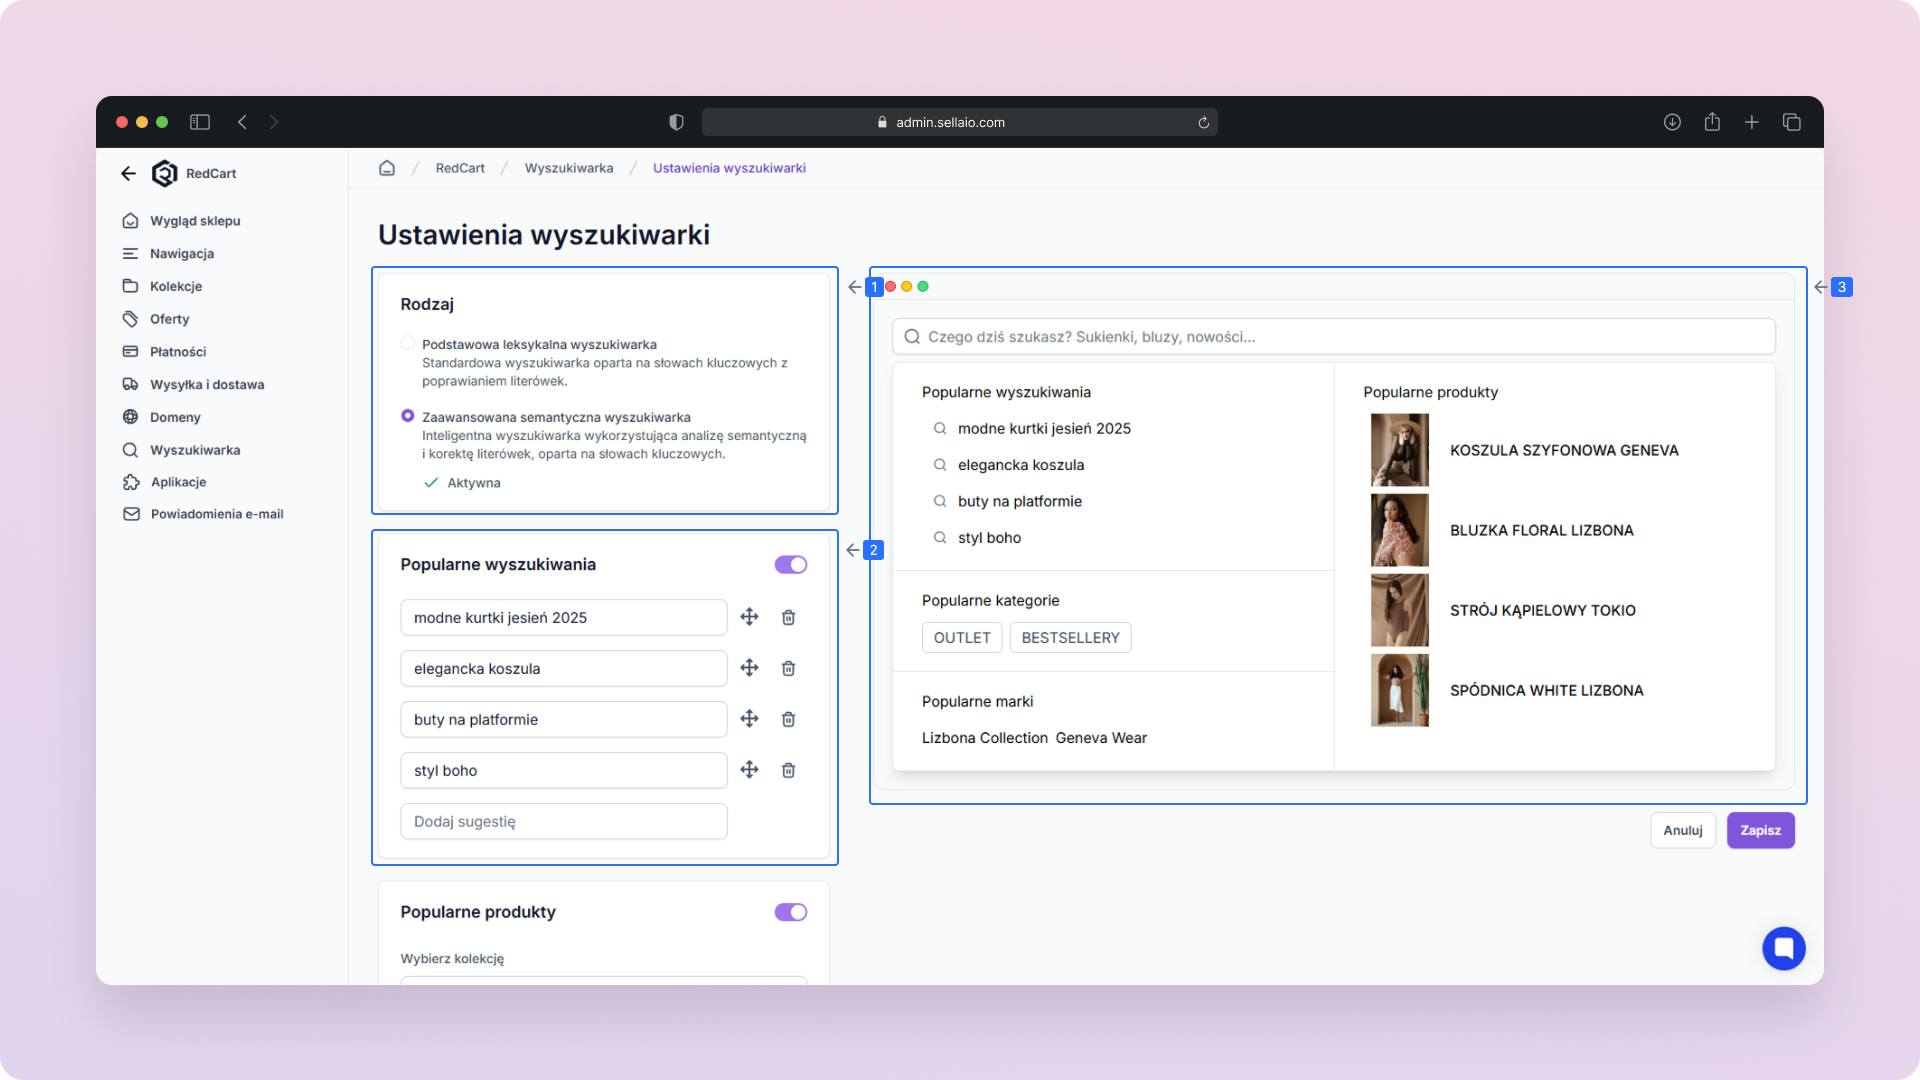Viewport: 1920px width, 1080px height.
Task: Click the 'elegancka koszula' input field
Action: pyautogui.click(x=564, y=669)
